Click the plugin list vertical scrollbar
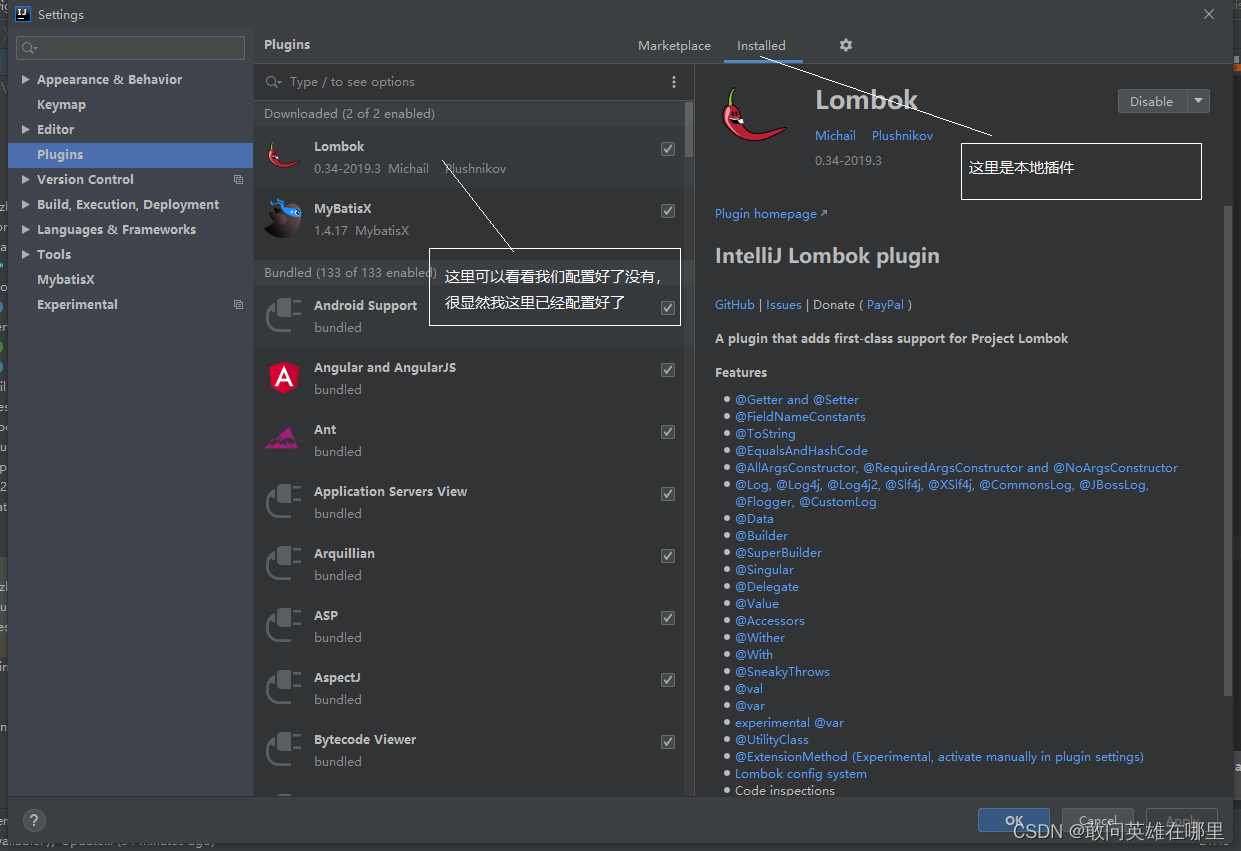 pyautogui.click(x=689, y=130)
